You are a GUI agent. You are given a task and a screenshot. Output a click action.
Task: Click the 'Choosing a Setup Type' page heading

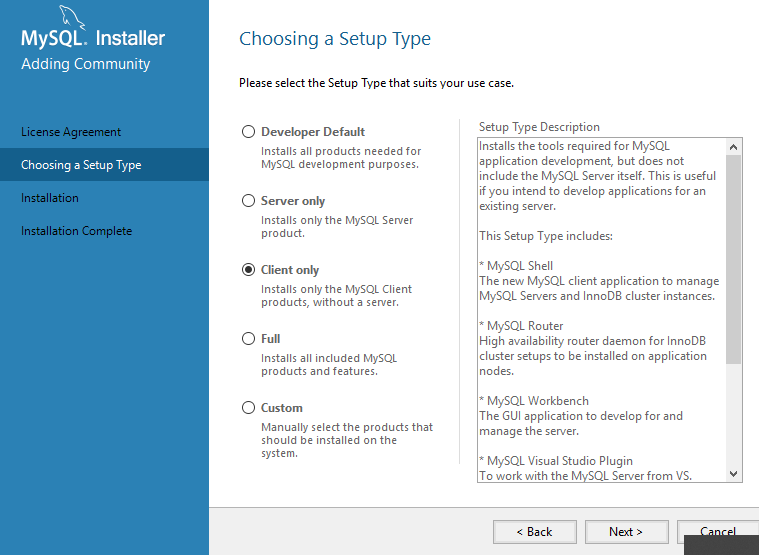[x=335, y=39]
